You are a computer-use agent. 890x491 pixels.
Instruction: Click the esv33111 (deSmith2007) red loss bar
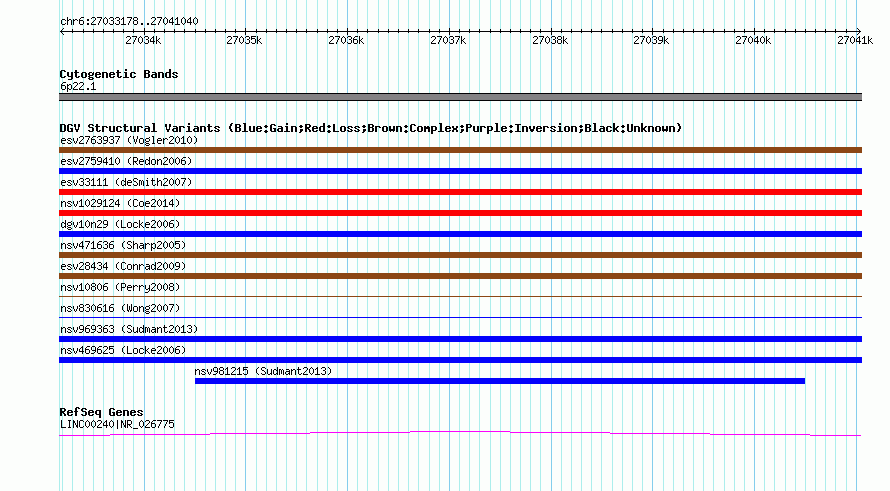[460, 192]
